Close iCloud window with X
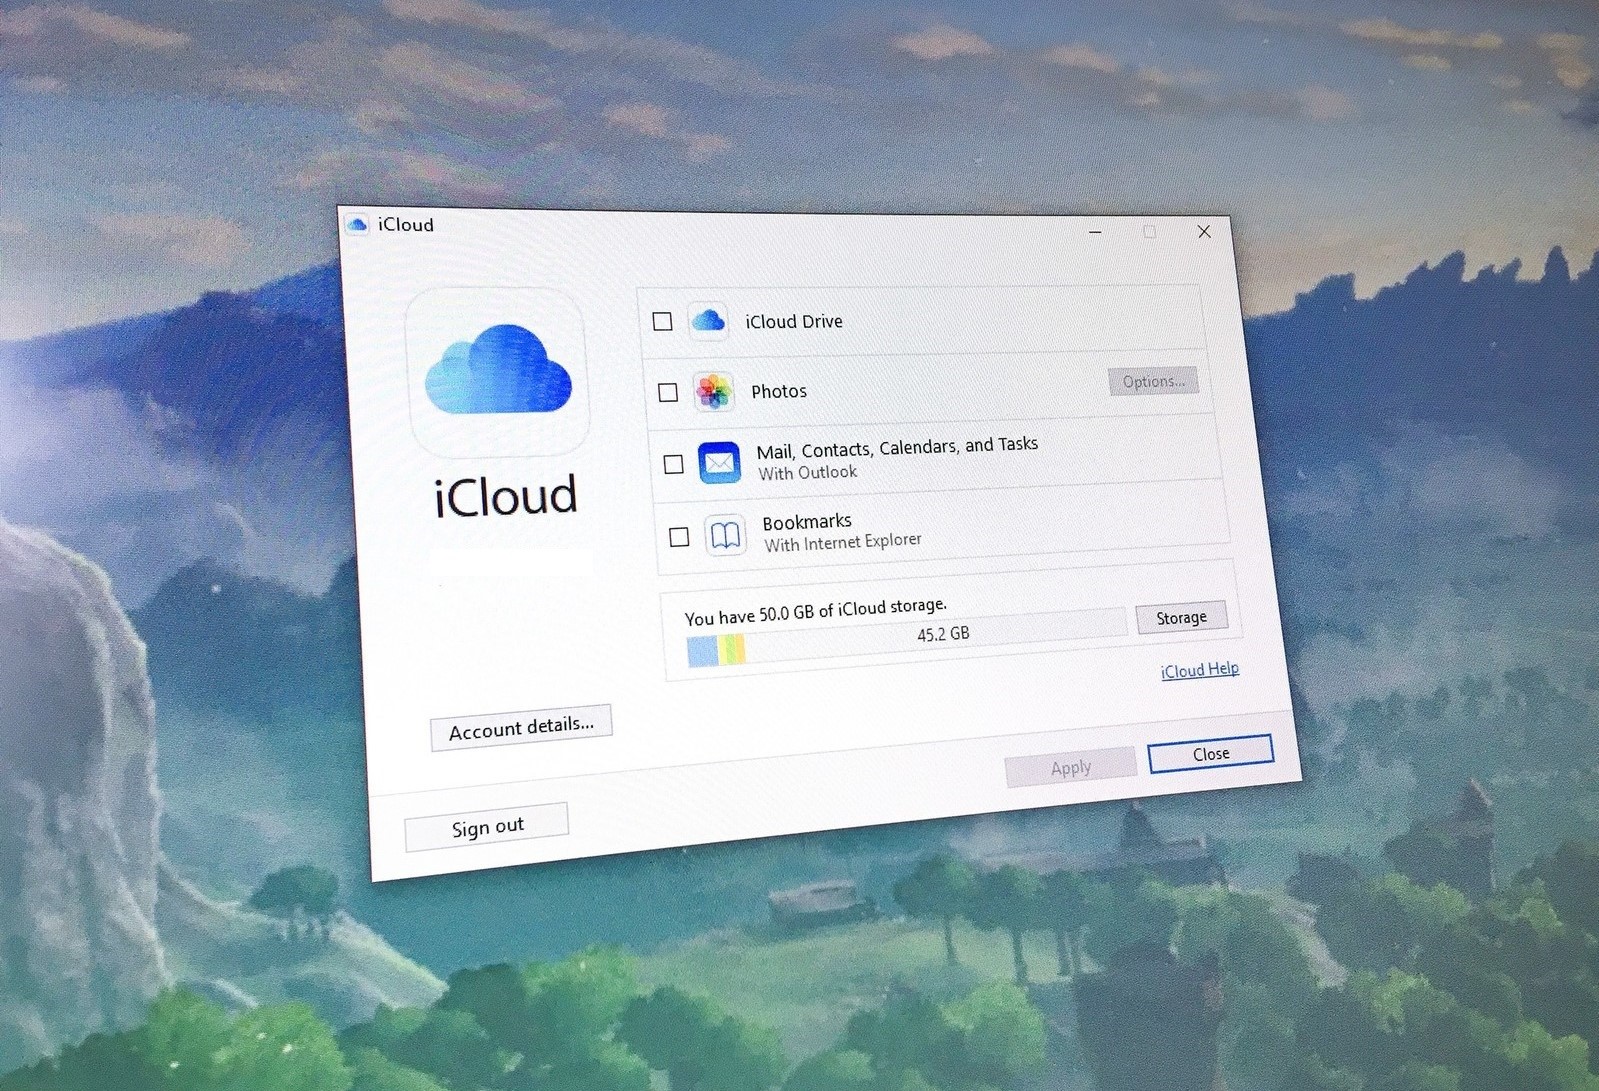The width and height of the screenshot is (1599, 1091). (1204, 232)
